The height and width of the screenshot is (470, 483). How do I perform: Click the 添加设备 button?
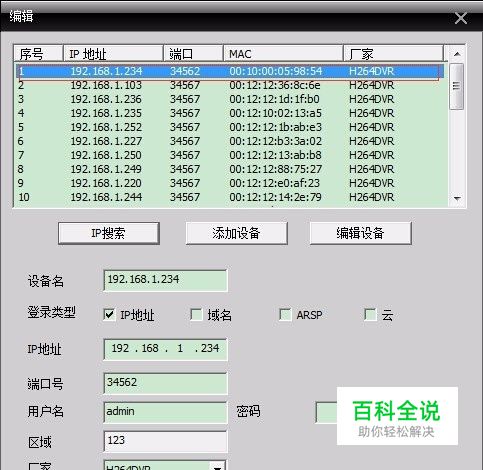click(x=236, y=233)
